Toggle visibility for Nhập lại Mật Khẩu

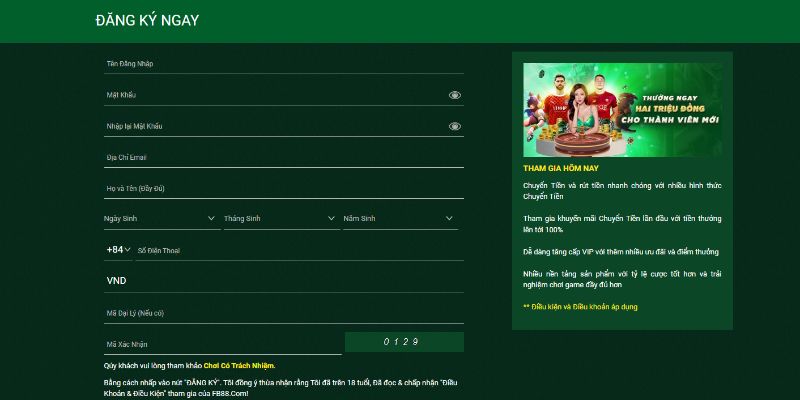coord(454,127)
